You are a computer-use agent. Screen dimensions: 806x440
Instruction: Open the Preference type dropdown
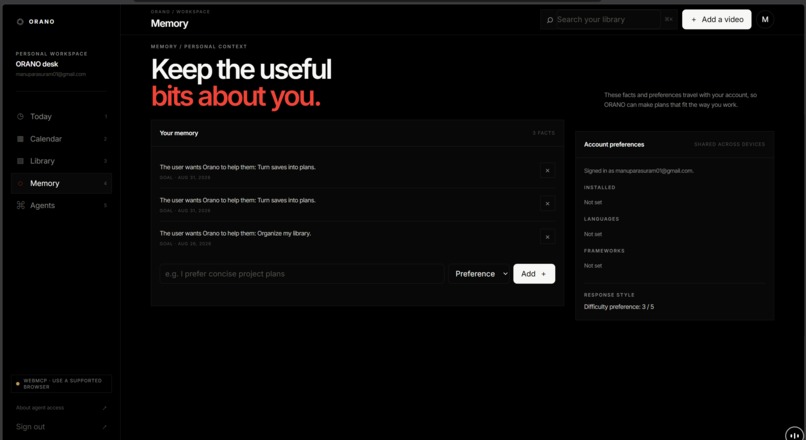point(479,274)
